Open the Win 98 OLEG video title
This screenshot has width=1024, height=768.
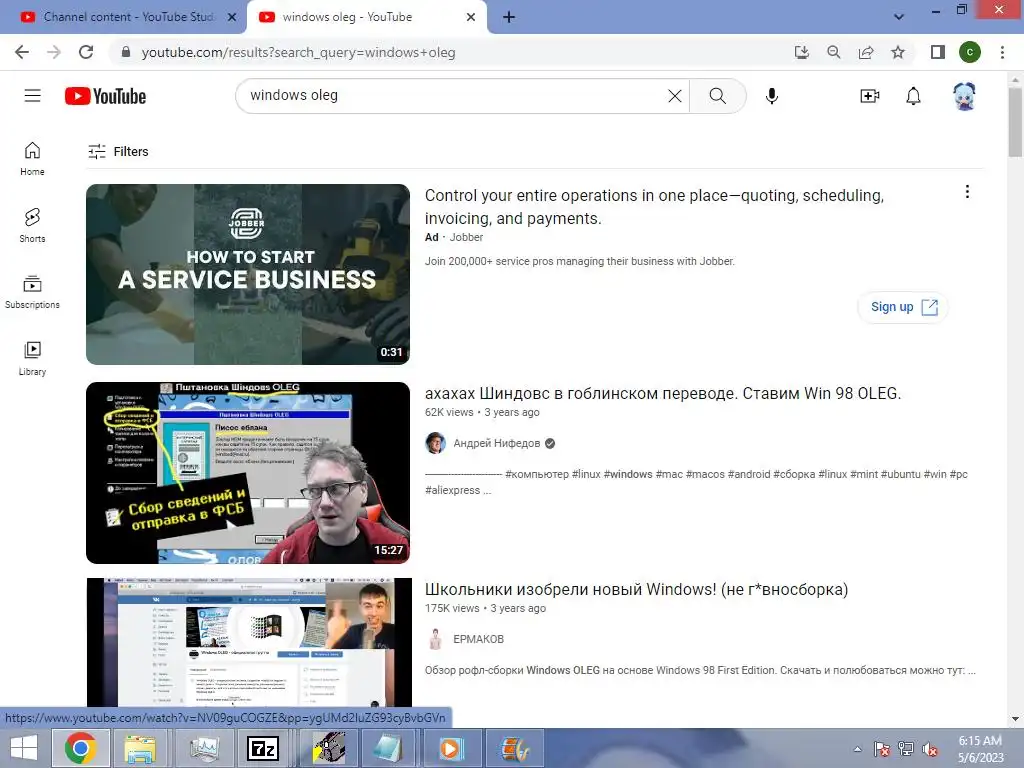tap(663, 393)
